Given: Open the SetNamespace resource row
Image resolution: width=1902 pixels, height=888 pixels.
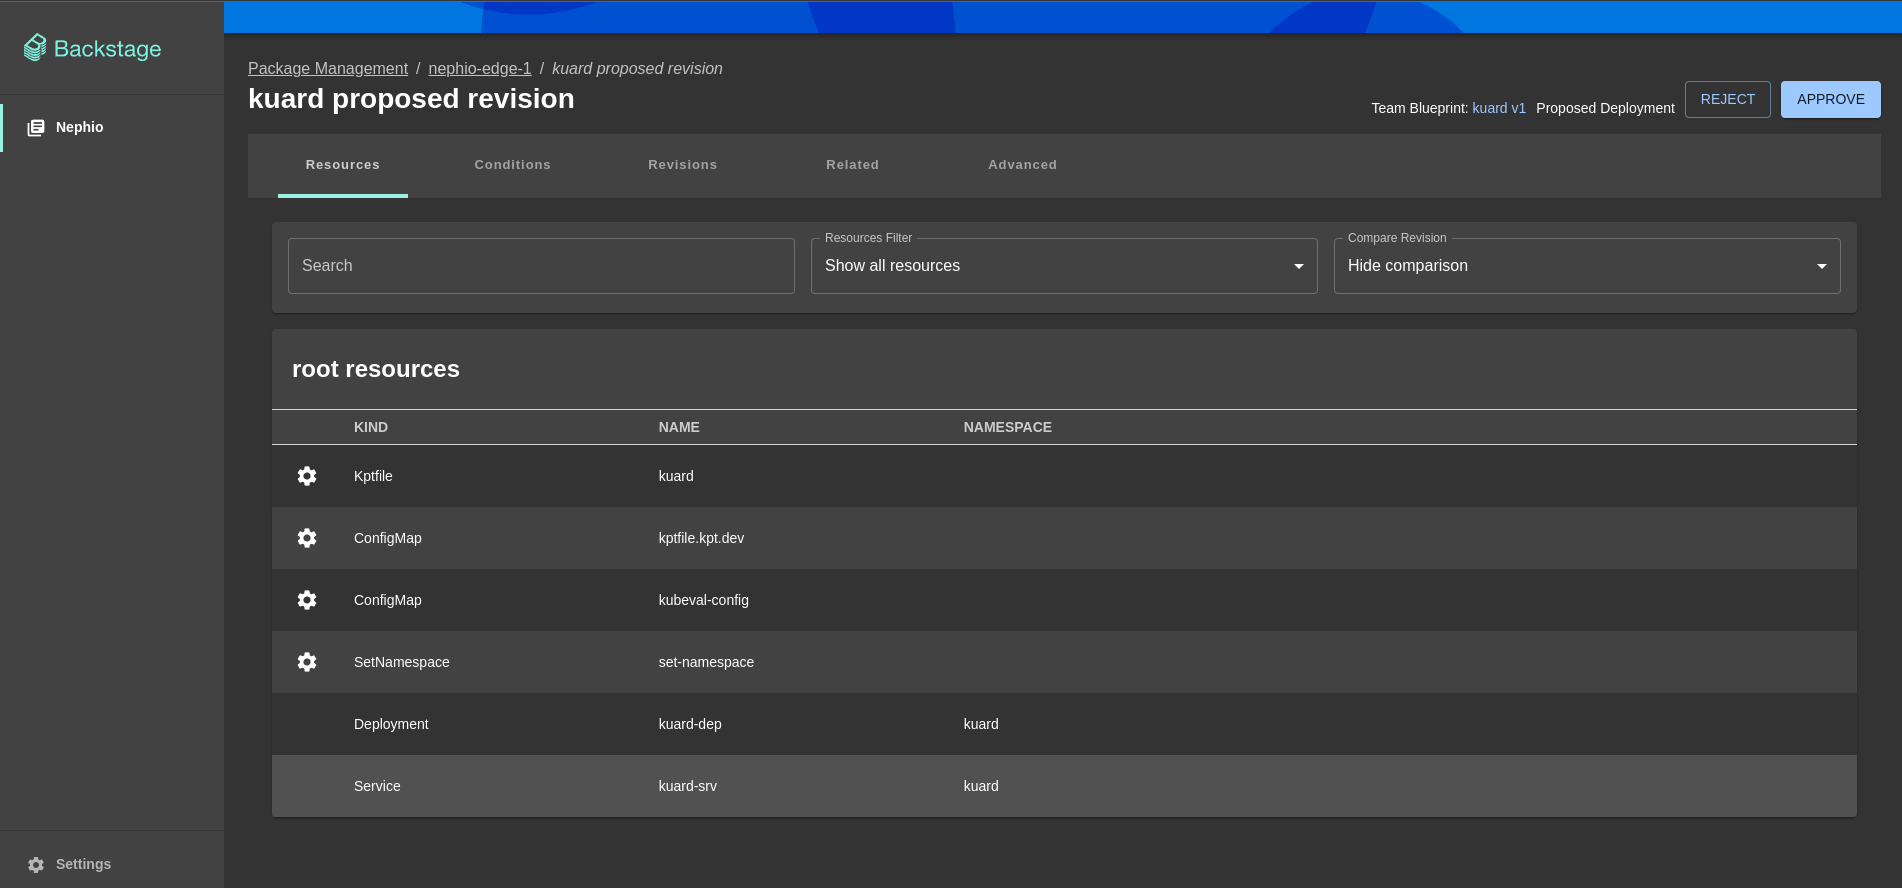Looking at the screenshot, I should pos(1064,662).
